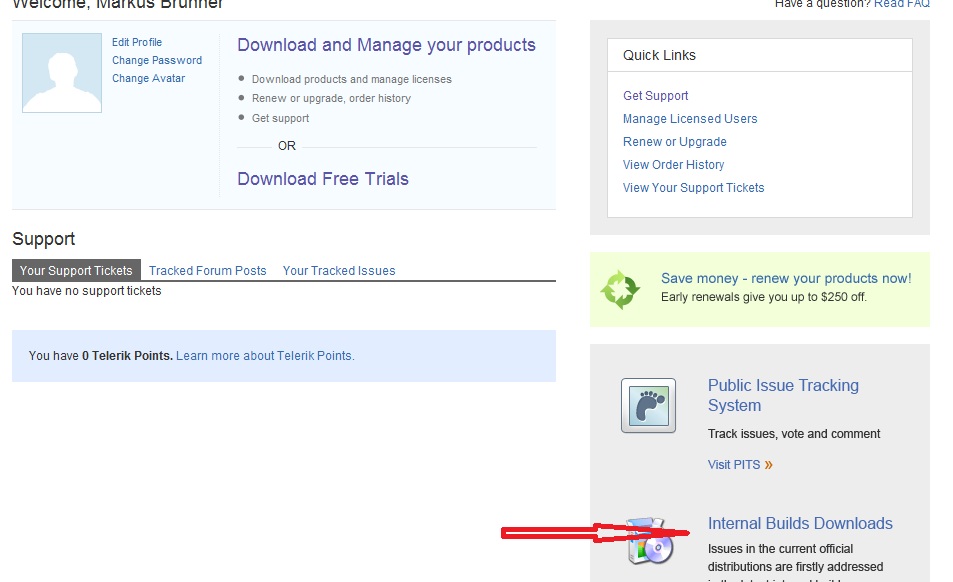Image resolution: width=953 pixels, height=582 pixels.
Task: Switch to the Tracked Forum Posts tab
Action: click(208, 271)
